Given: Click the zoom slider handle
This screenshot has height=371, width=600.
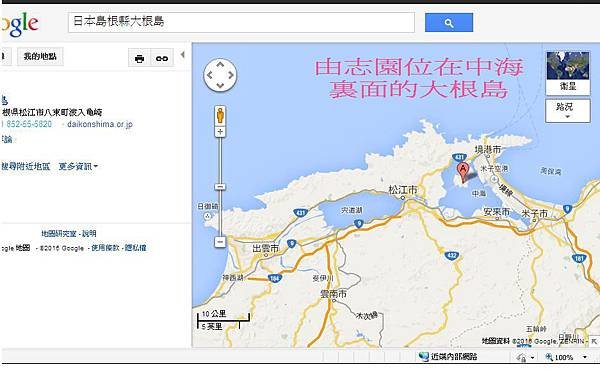Looking at the screenshot, I should 220,187.
